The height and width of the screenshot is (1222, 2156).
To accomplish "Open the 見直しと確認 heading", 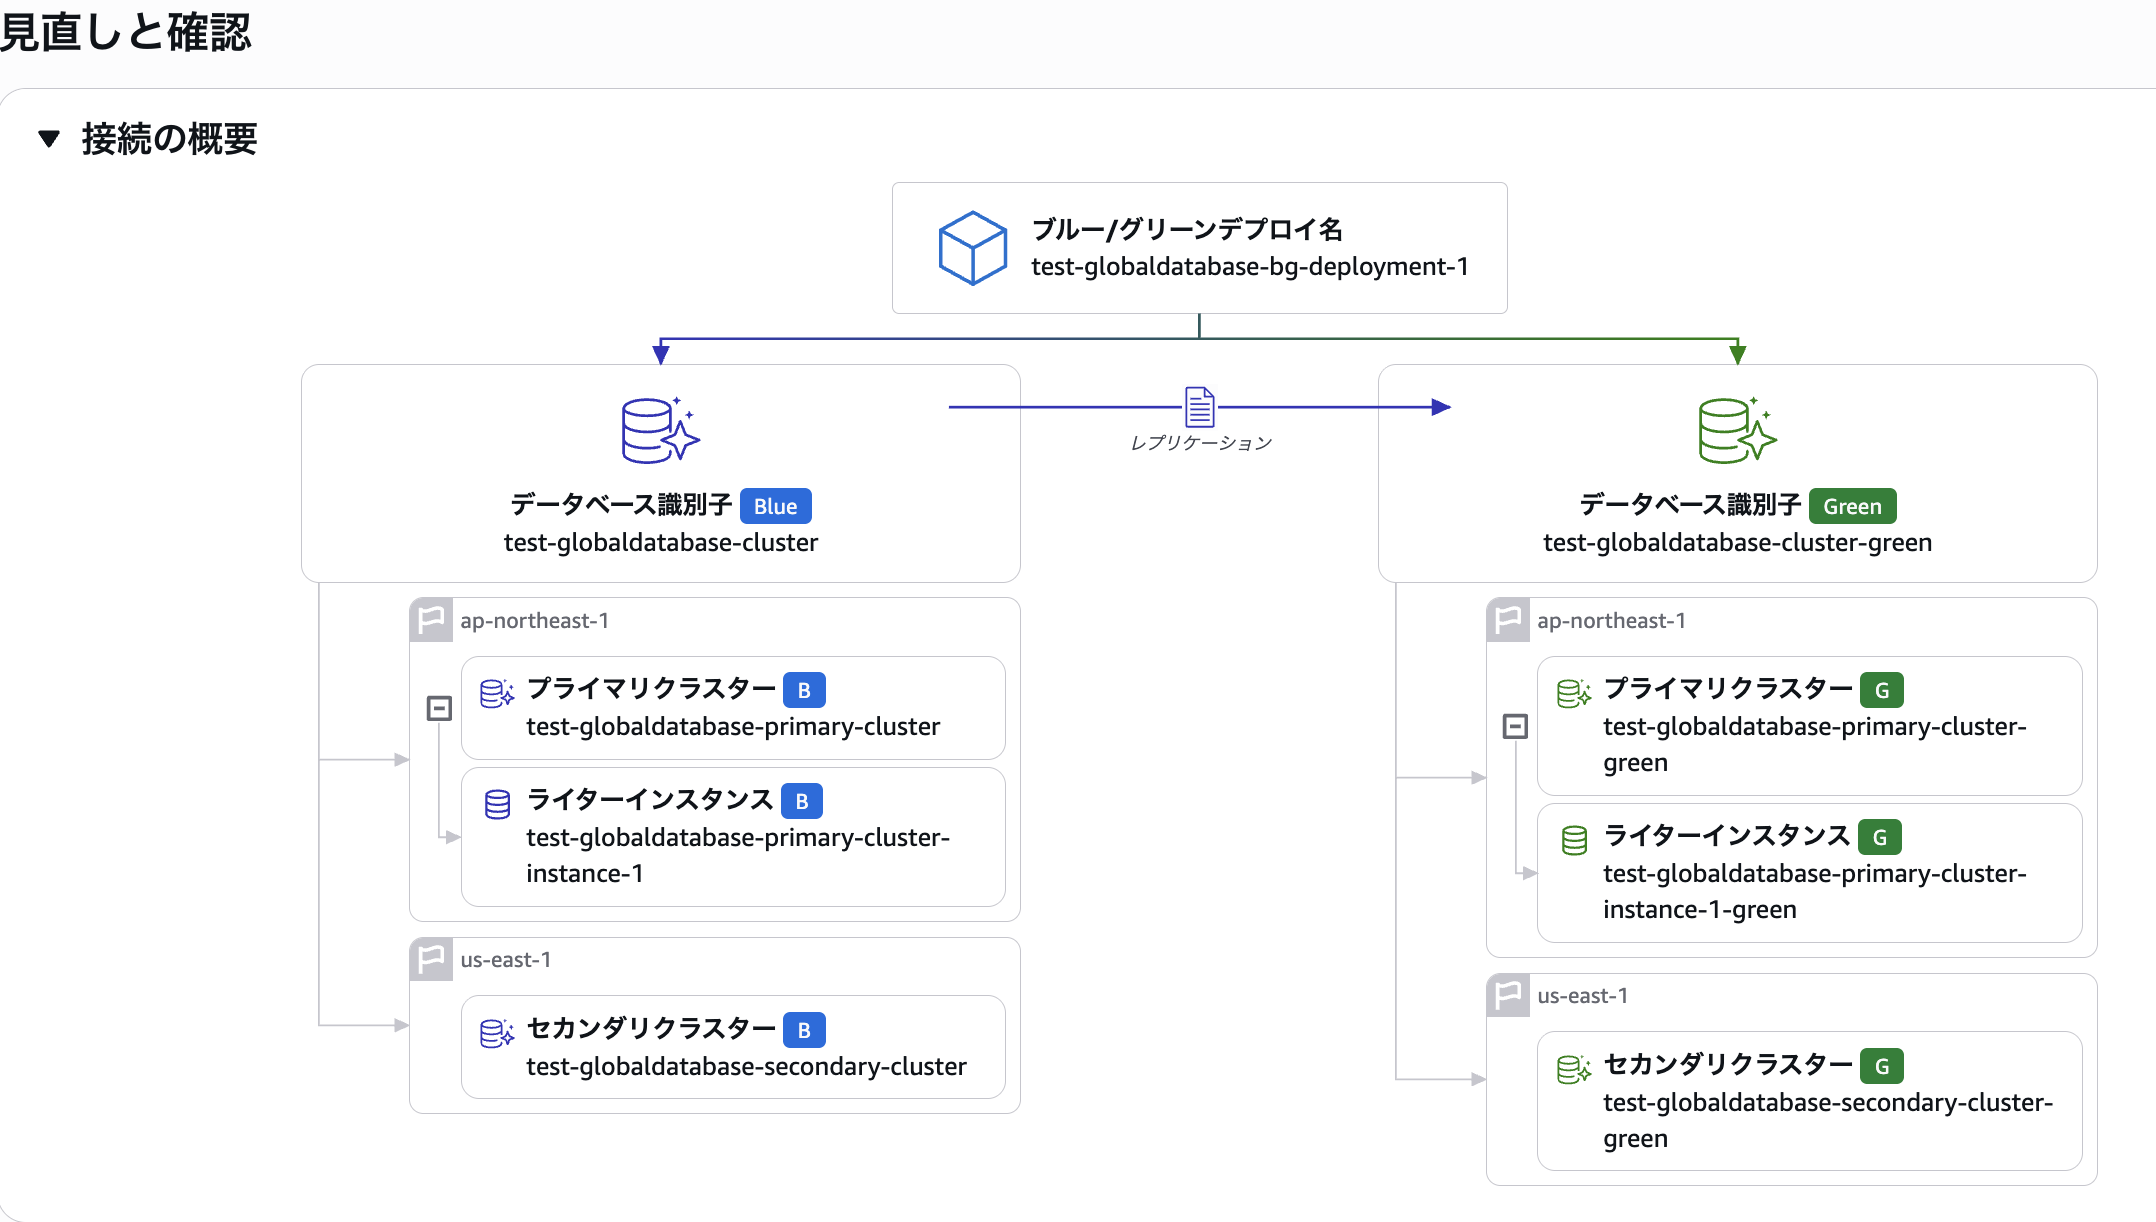I will [x=127, y=33].
